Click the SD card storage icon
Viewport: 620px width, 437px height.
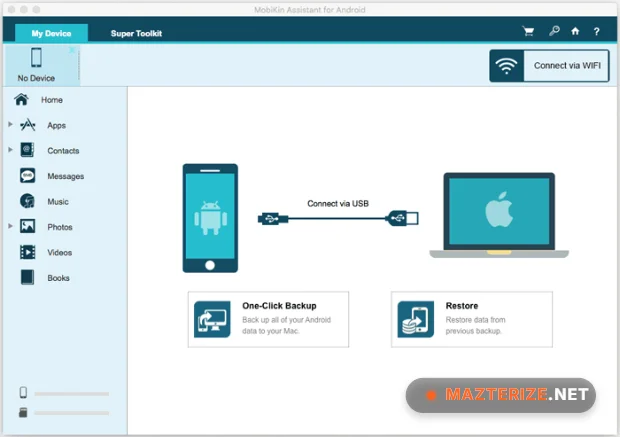click(x=23, y=412)
